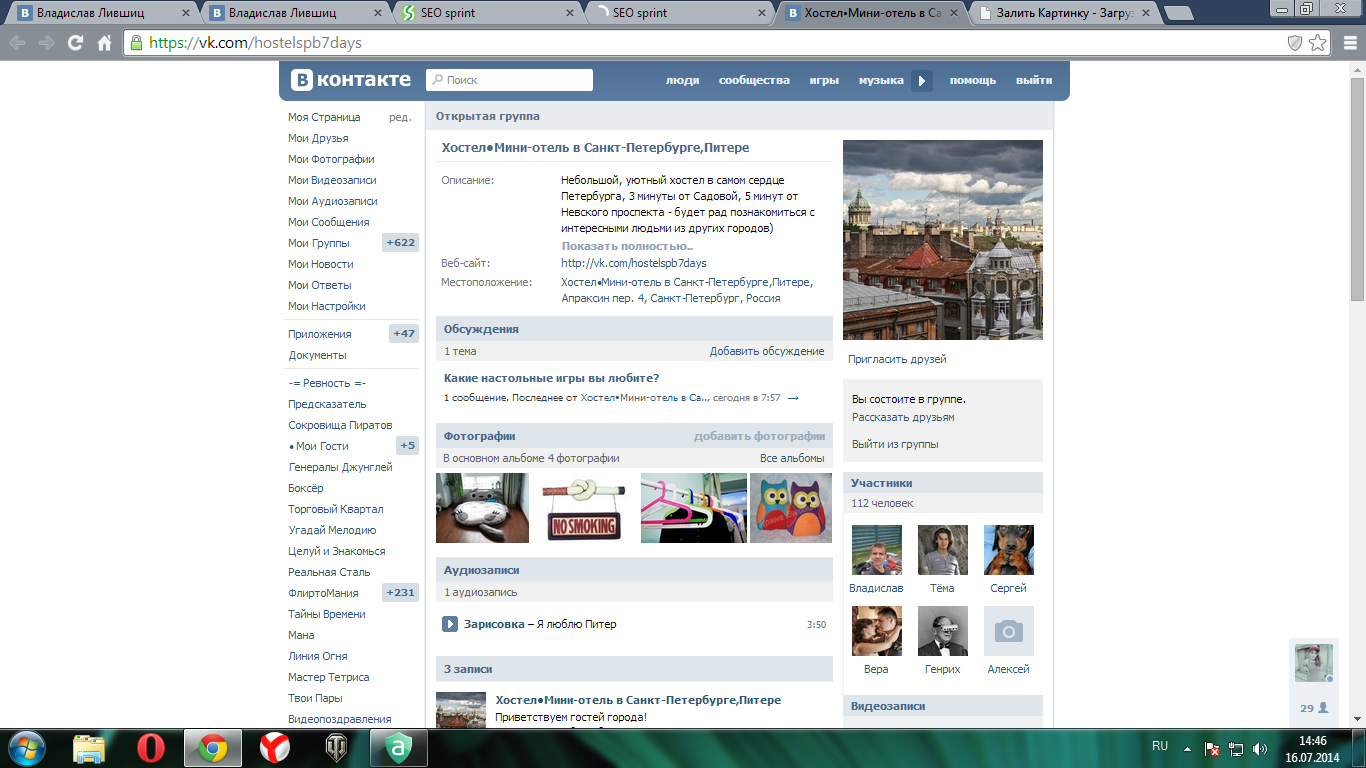
Task: Click the +47 applications counter
Action: pyautogui.click(x=404, y=334)
